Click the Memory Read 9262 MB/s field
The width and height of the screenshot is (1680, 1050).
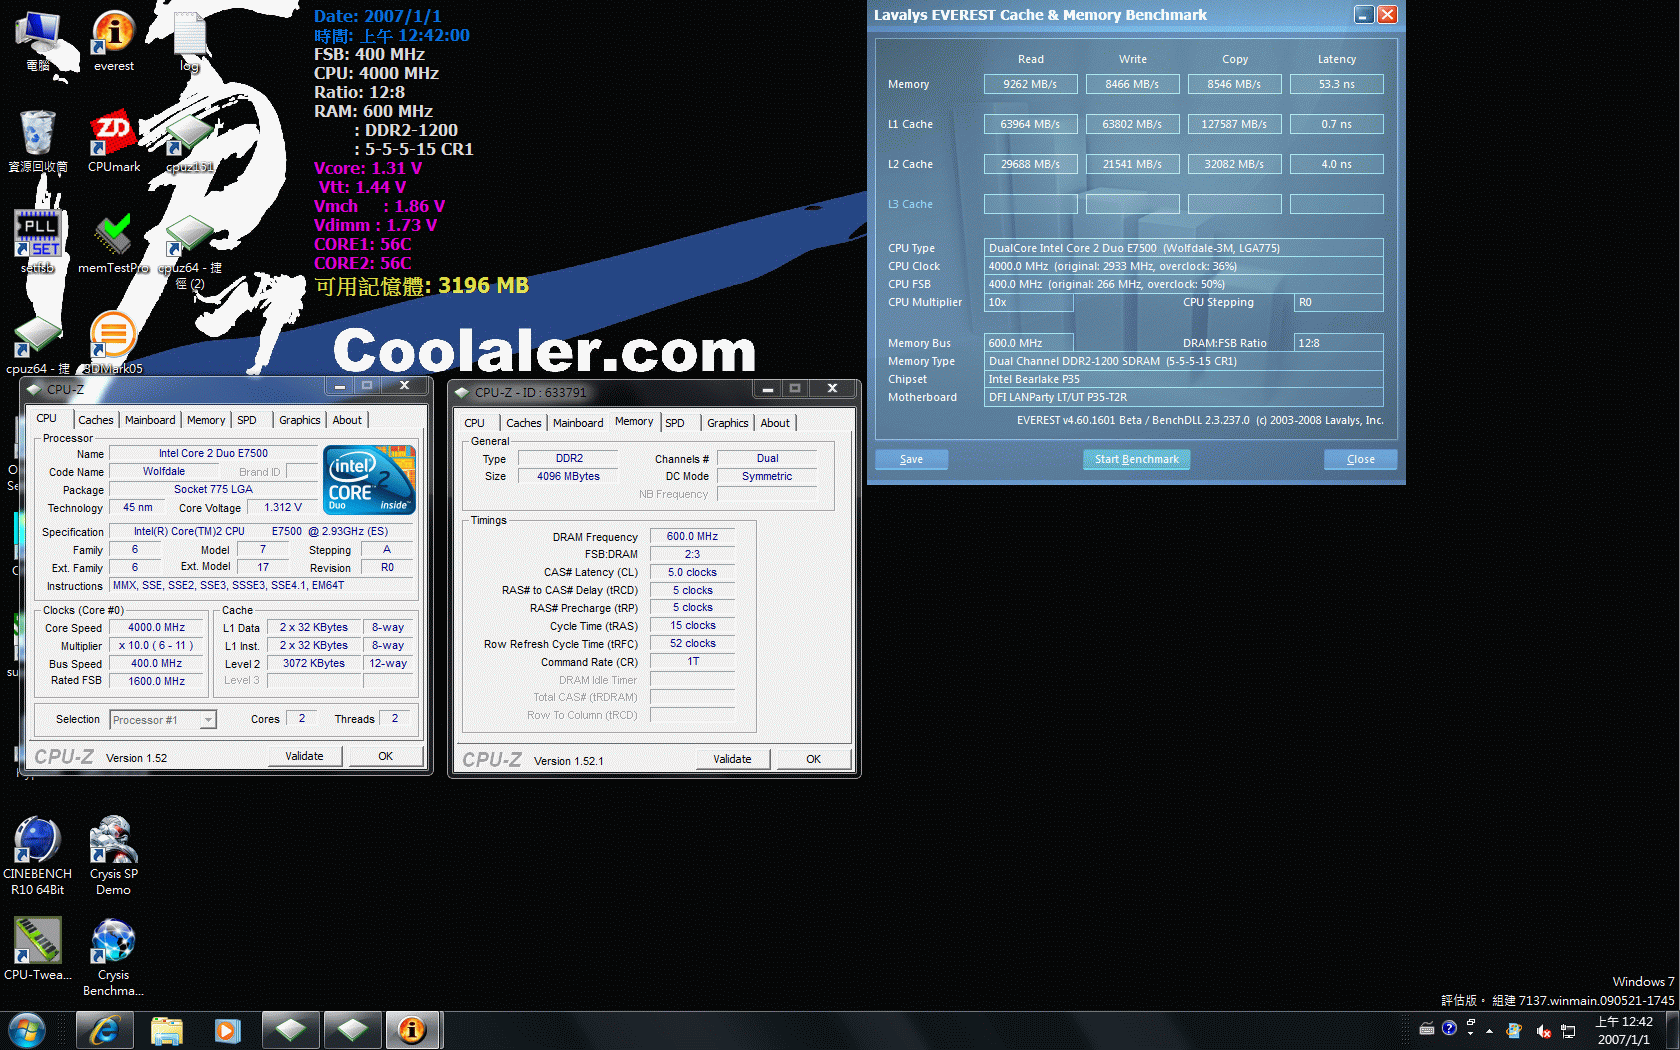pos(1030,84)
